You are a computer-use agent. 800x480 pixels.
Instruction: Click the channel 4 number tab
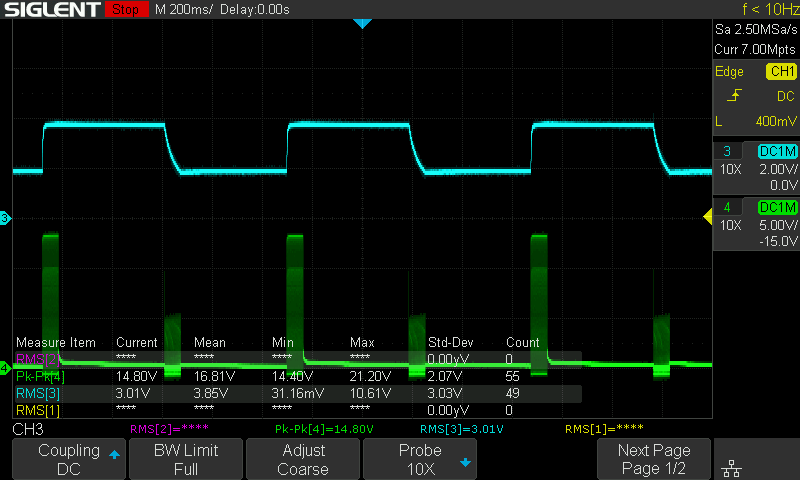[x=727, y=208]
